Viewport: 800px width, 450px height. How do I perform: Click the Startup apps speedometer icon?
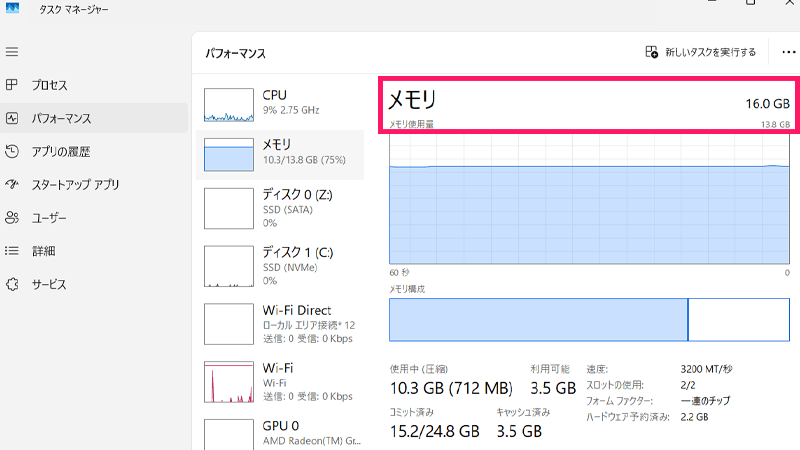[12, 184]
